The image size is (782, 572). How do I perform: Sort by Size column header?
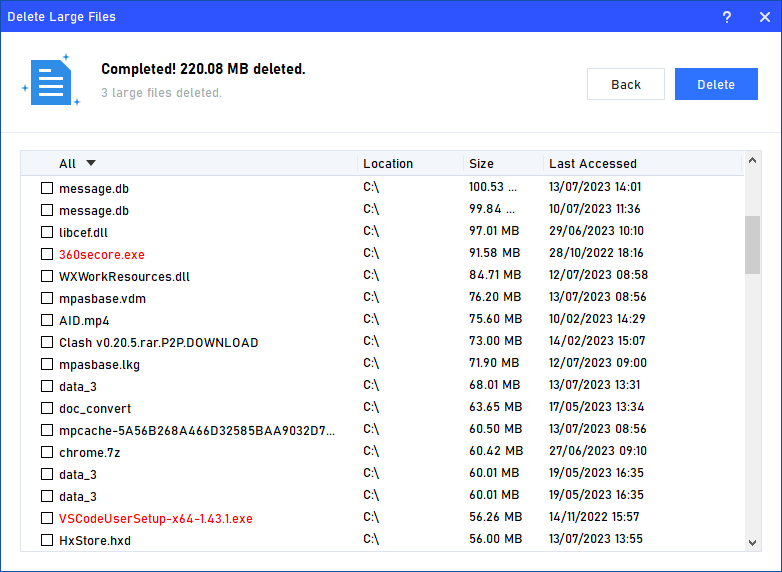click(481, 163)
